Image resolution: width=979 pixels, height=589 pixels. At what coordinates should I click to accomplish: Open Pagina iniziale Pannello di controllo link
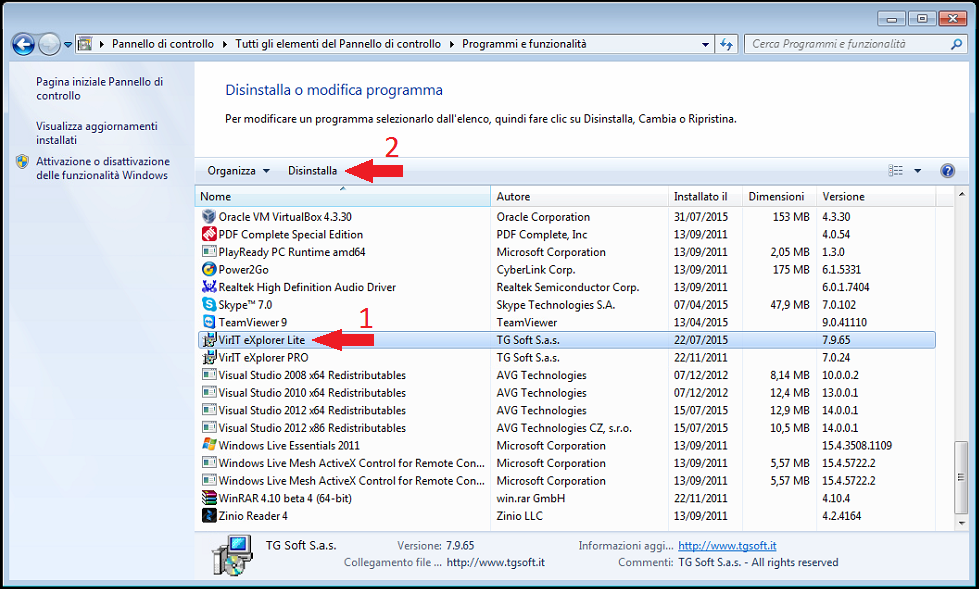pos(99,89)
